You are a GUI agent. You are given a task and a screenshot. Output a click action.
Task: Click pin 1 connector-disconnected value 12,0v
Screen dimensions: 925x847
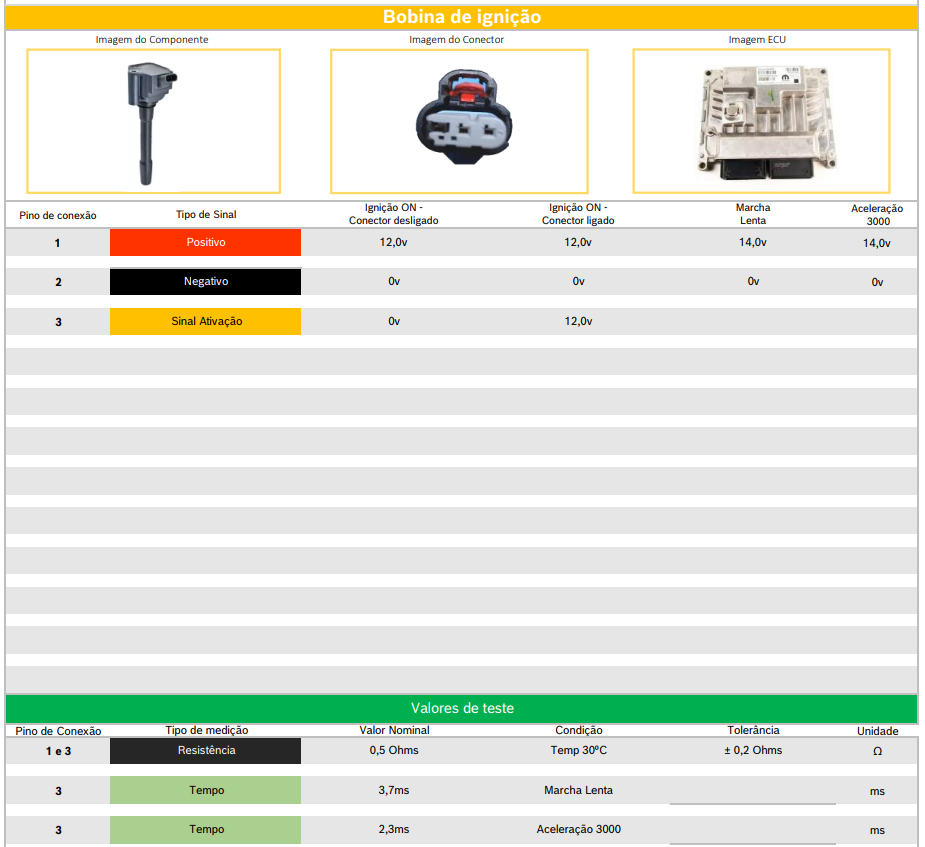click(x=393, y=242)
